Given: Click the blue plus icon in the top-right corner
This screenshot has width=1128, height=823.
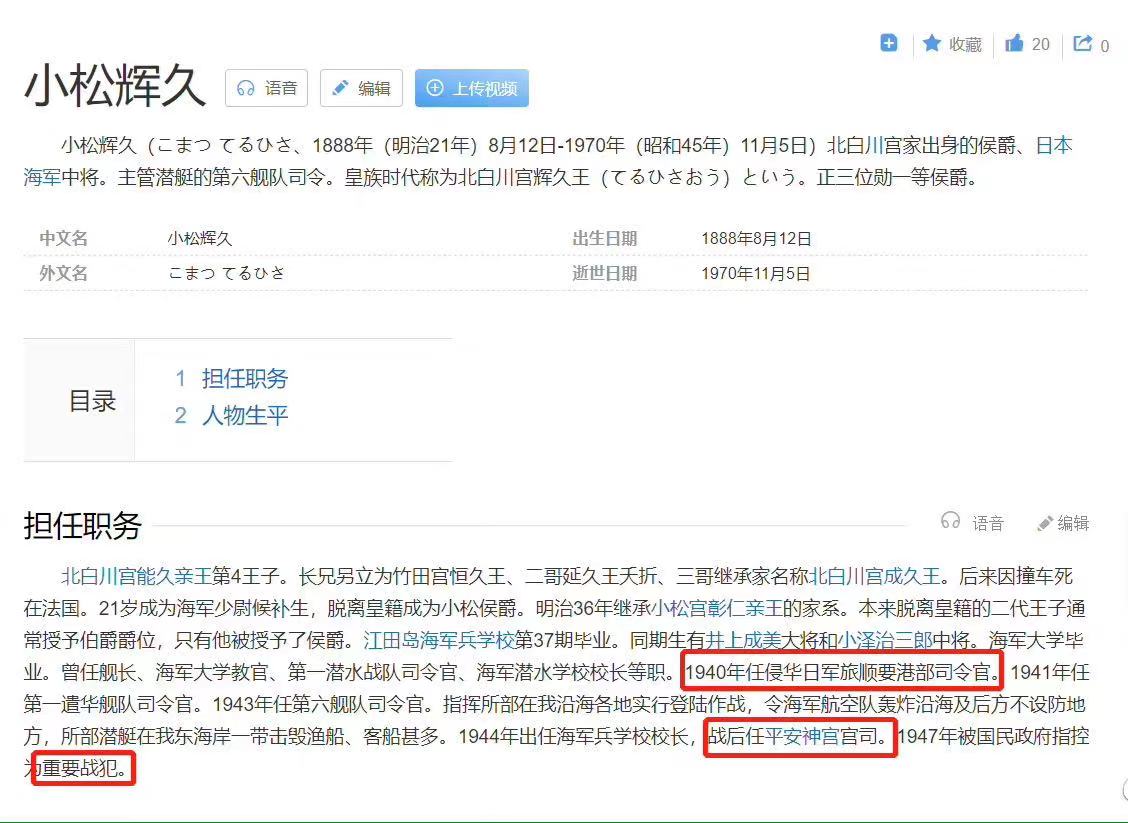Looking at the screenshot, I should point(888,43).
